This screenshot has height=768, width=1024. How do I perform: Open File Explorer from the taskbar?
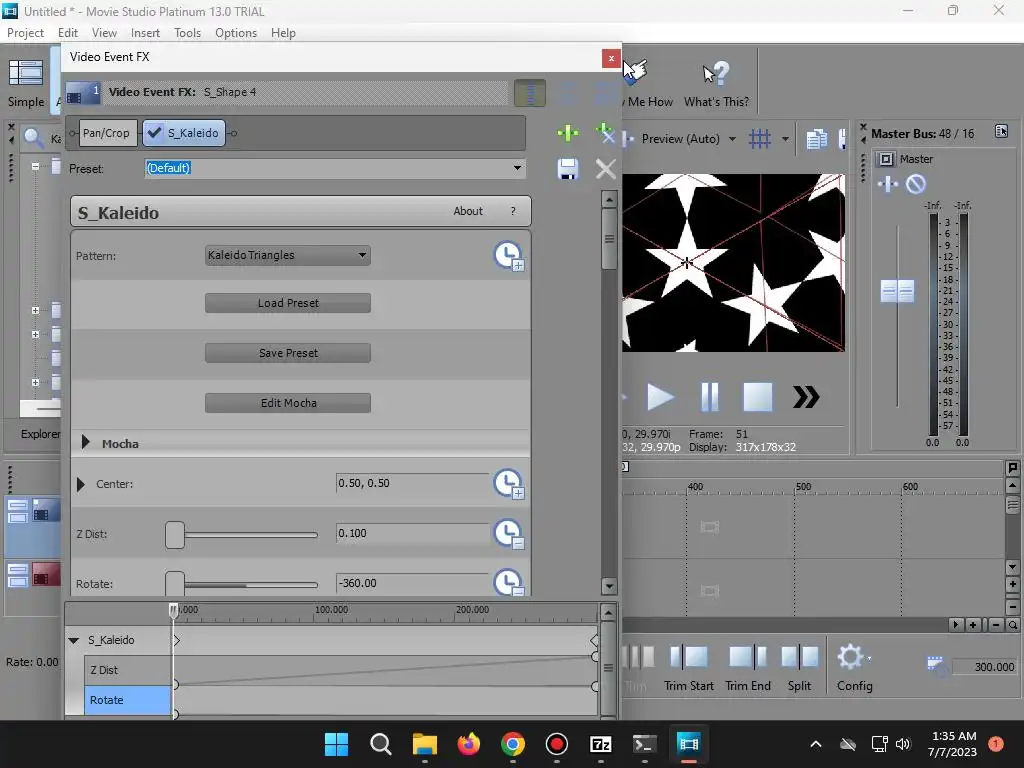tap(424, 744)
